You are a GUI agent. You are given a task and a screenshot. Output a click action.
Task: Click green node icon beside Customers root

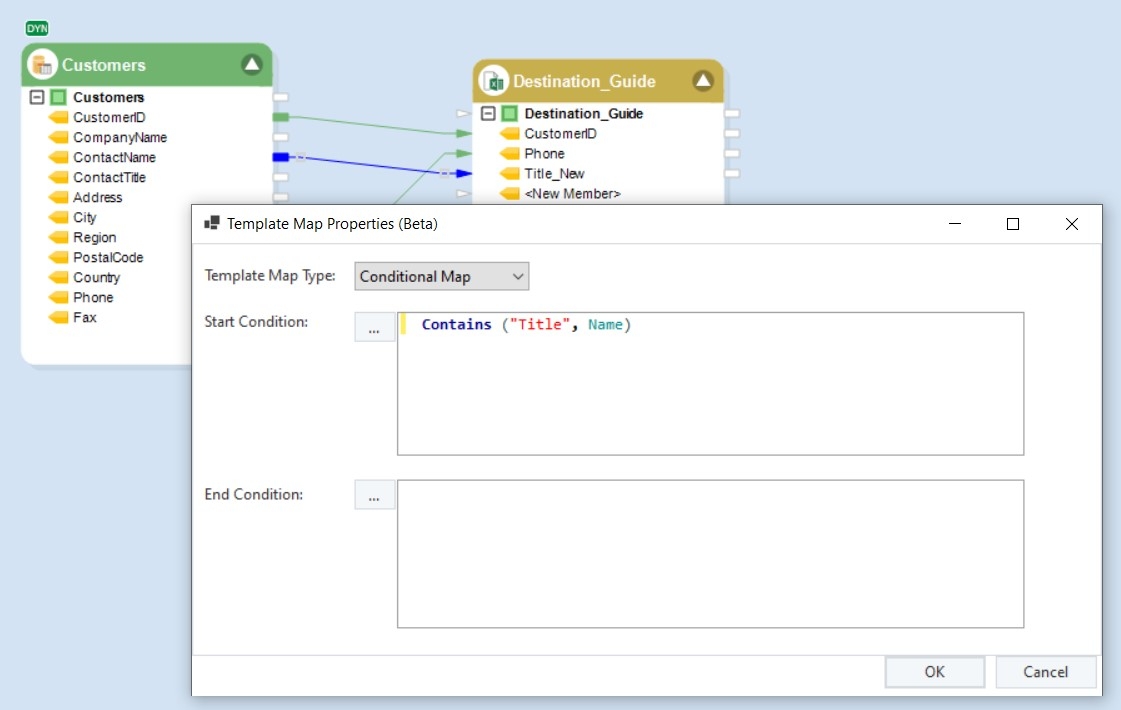[x=58, y=97]
